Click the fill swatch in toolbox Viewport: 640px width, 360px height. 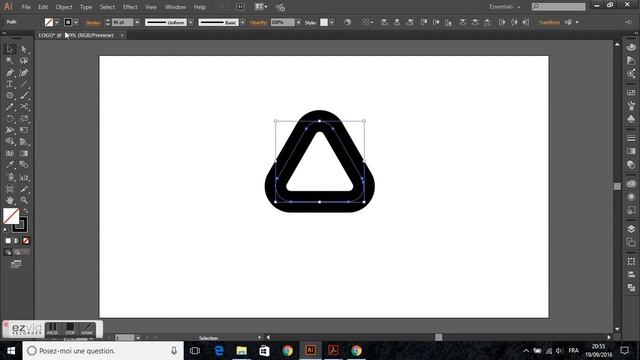[x=11, y=216]
